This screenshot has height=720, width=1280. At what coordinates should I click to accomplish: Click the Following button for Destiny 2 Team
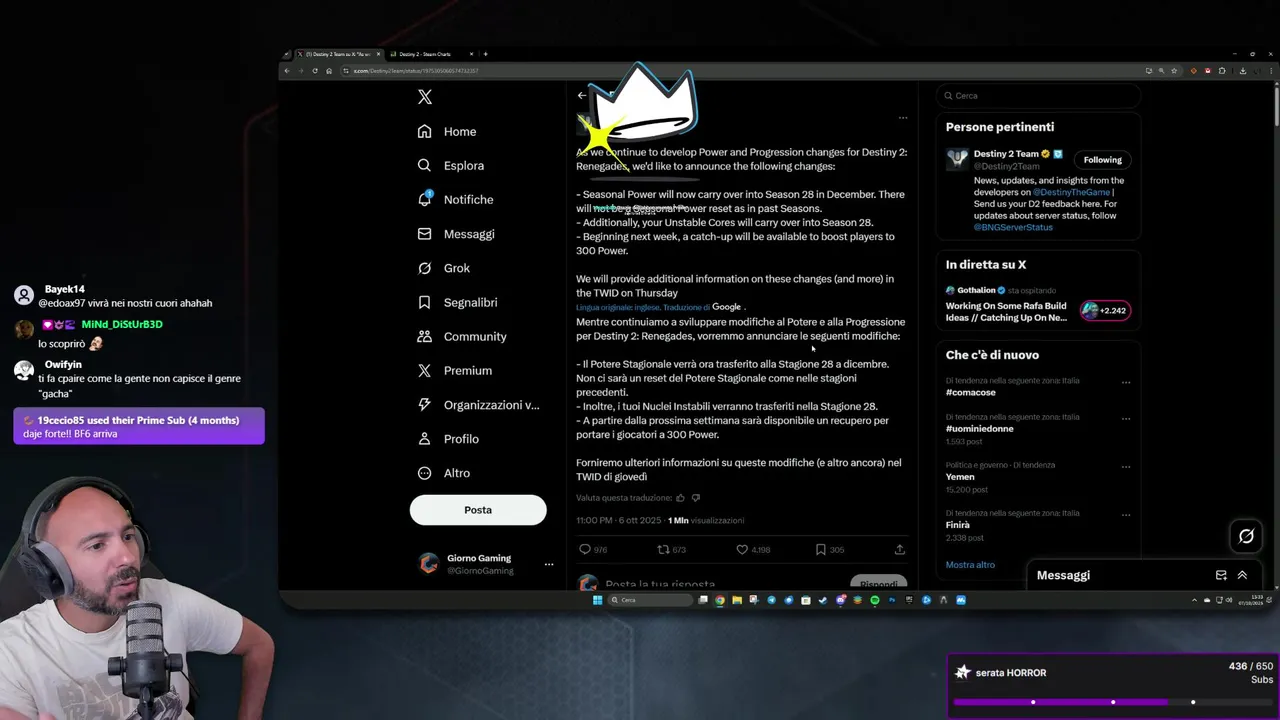(x=1102, y=160)
